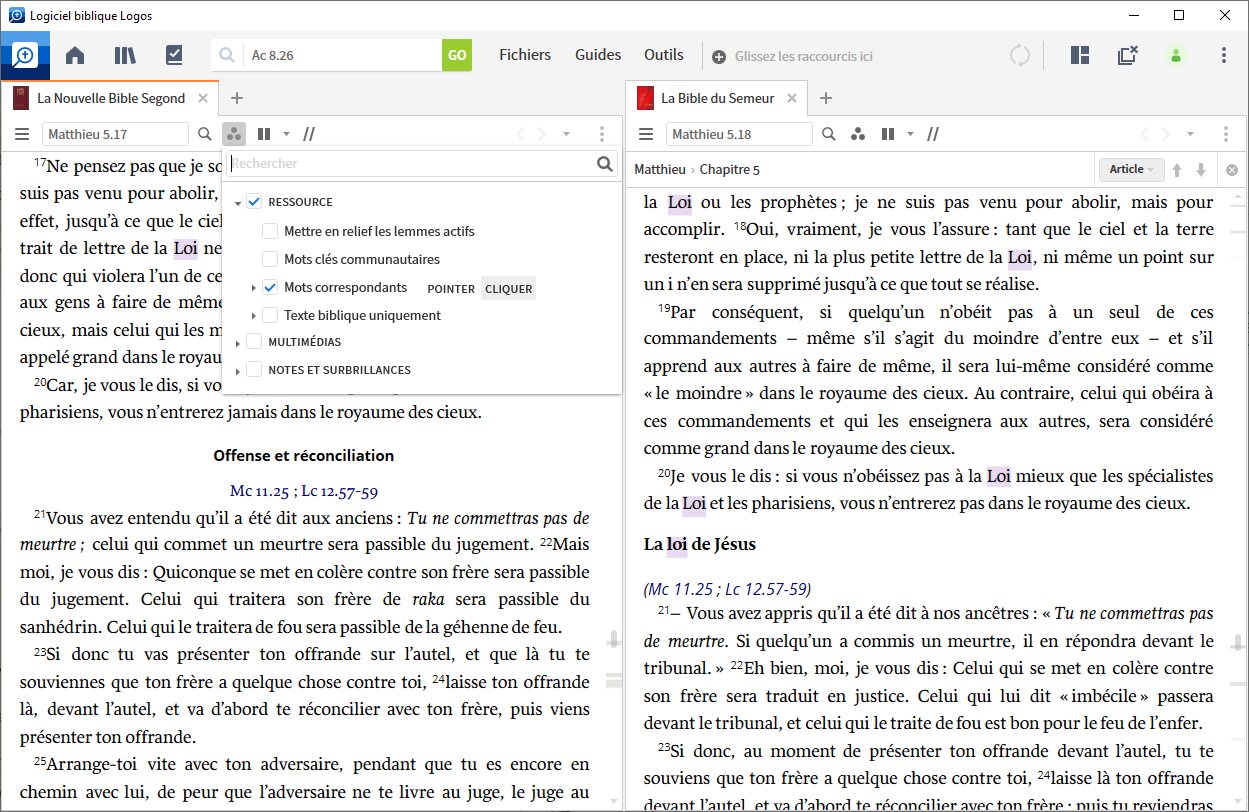1249x812 pixels.
Task: Collapse the RESSOURCE section
Action: 238,203
